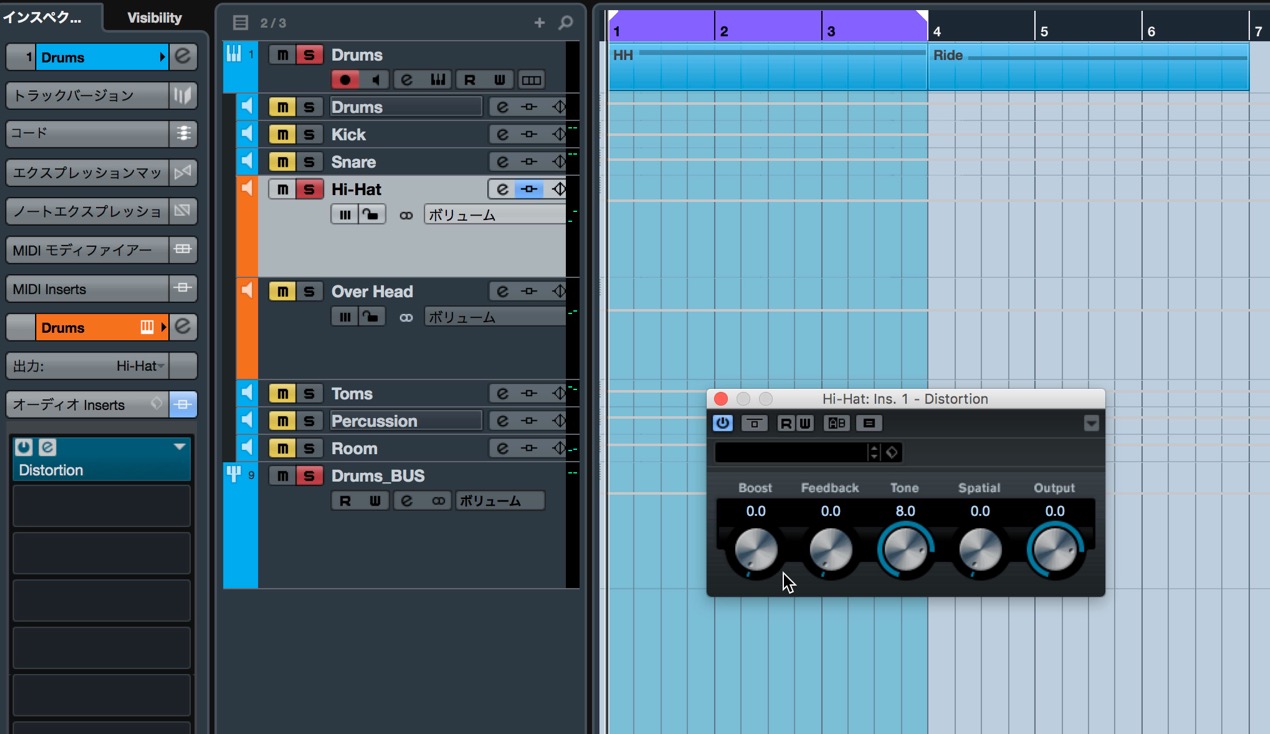Open edit channel settings for Kick track

coord(502,135)
